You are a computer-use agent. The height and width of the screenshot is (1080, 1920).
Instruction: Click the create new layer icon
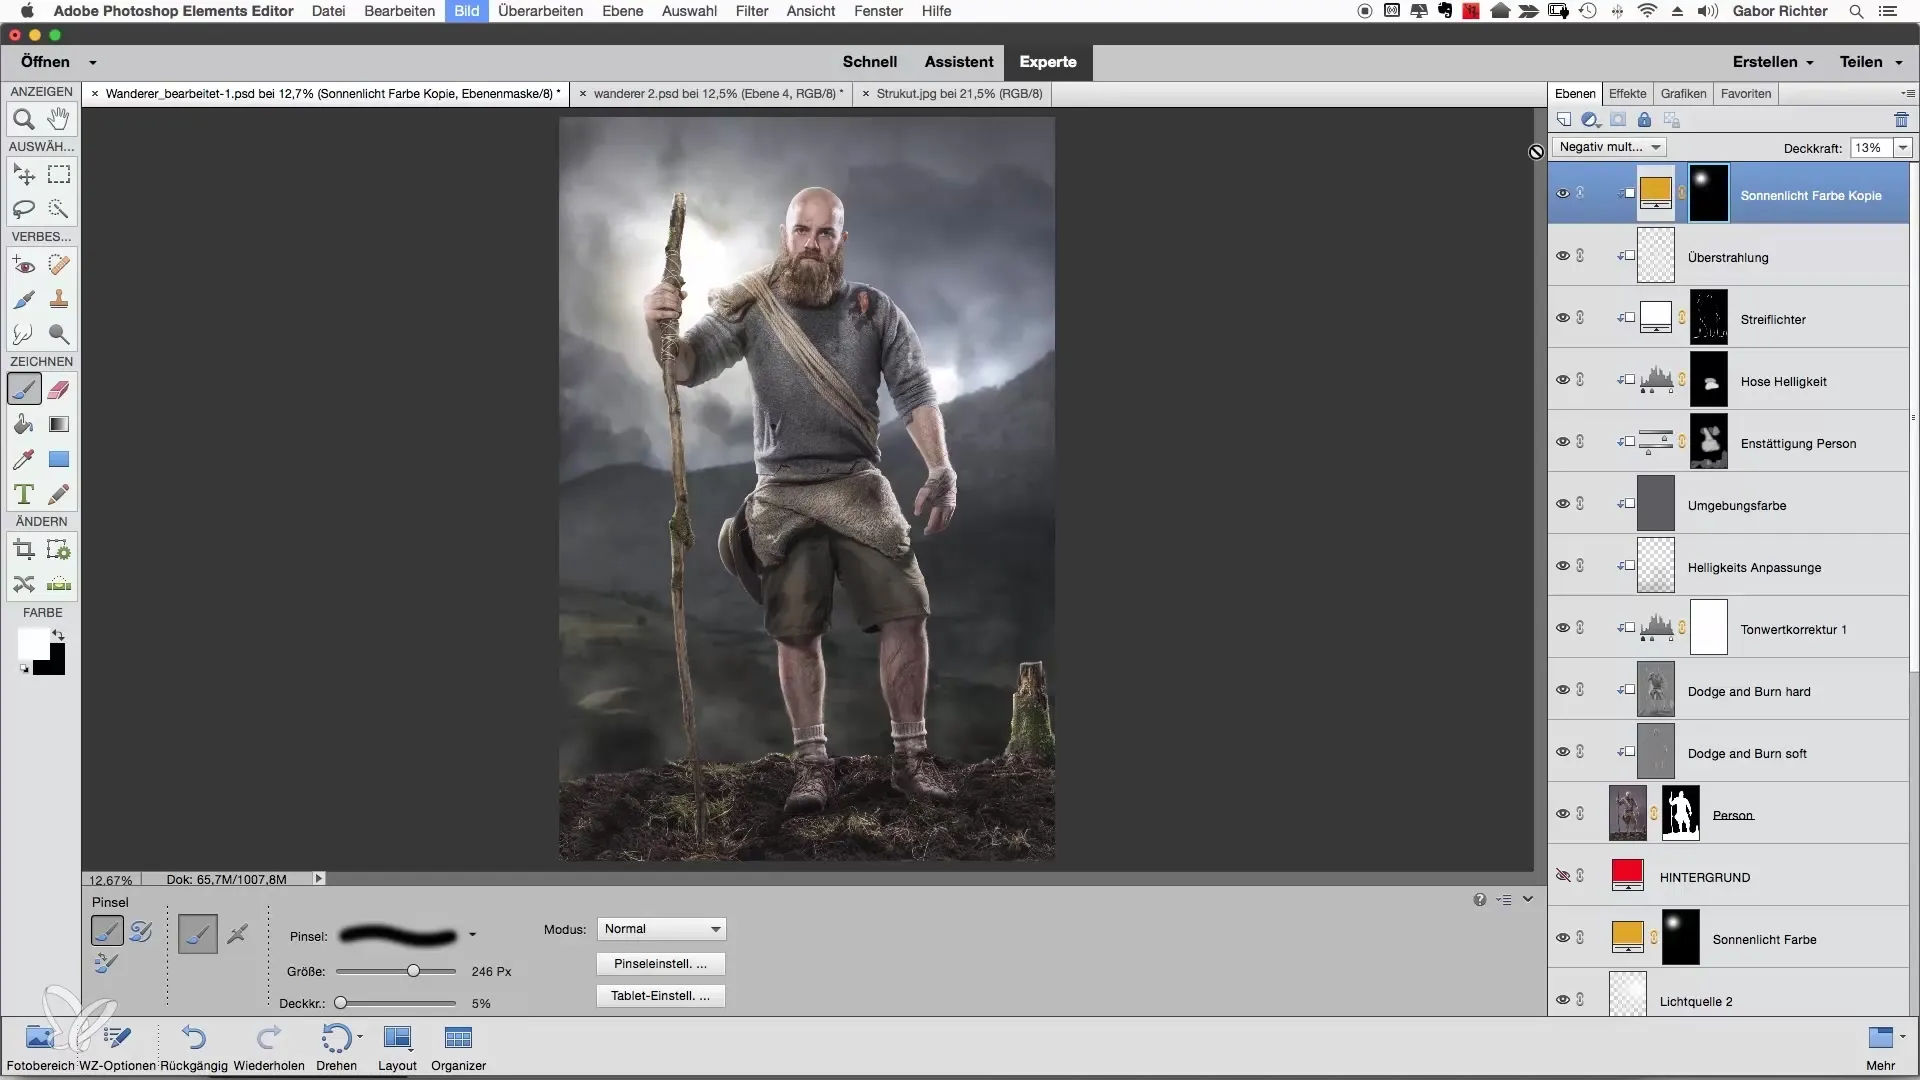[1564, 120]
